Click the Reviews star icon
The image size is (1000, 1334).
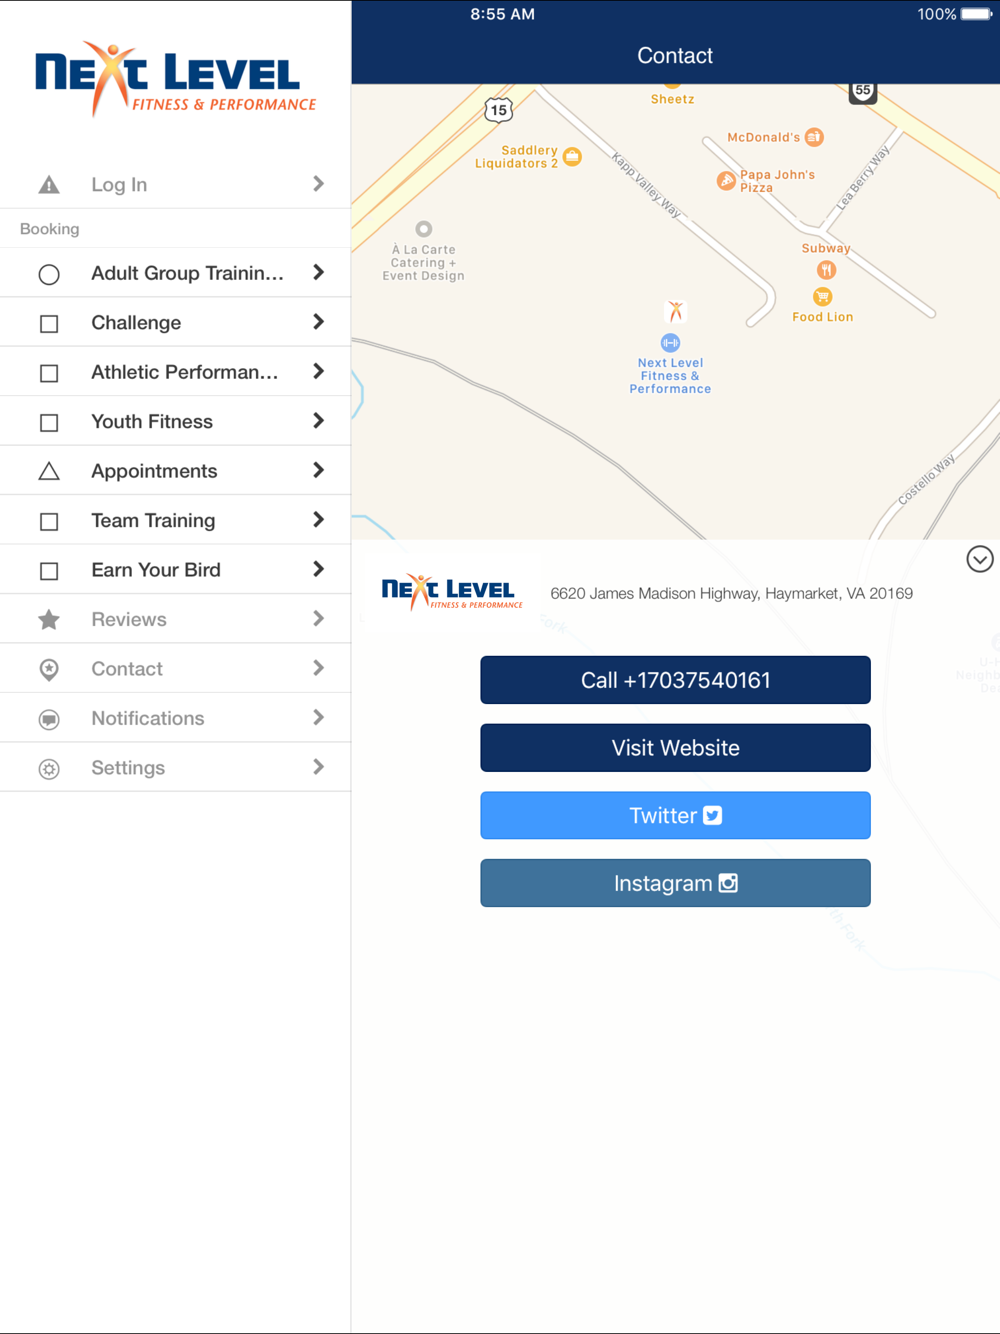pyautogui.click(x=48, y=620)
